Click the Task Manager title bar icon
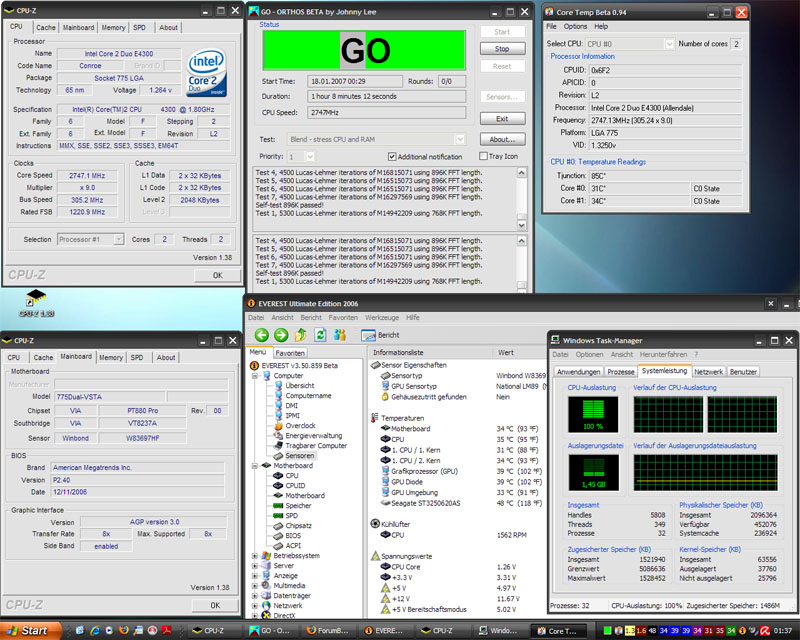The height and width of the screenshot is (640, 800). pos(556,340)
